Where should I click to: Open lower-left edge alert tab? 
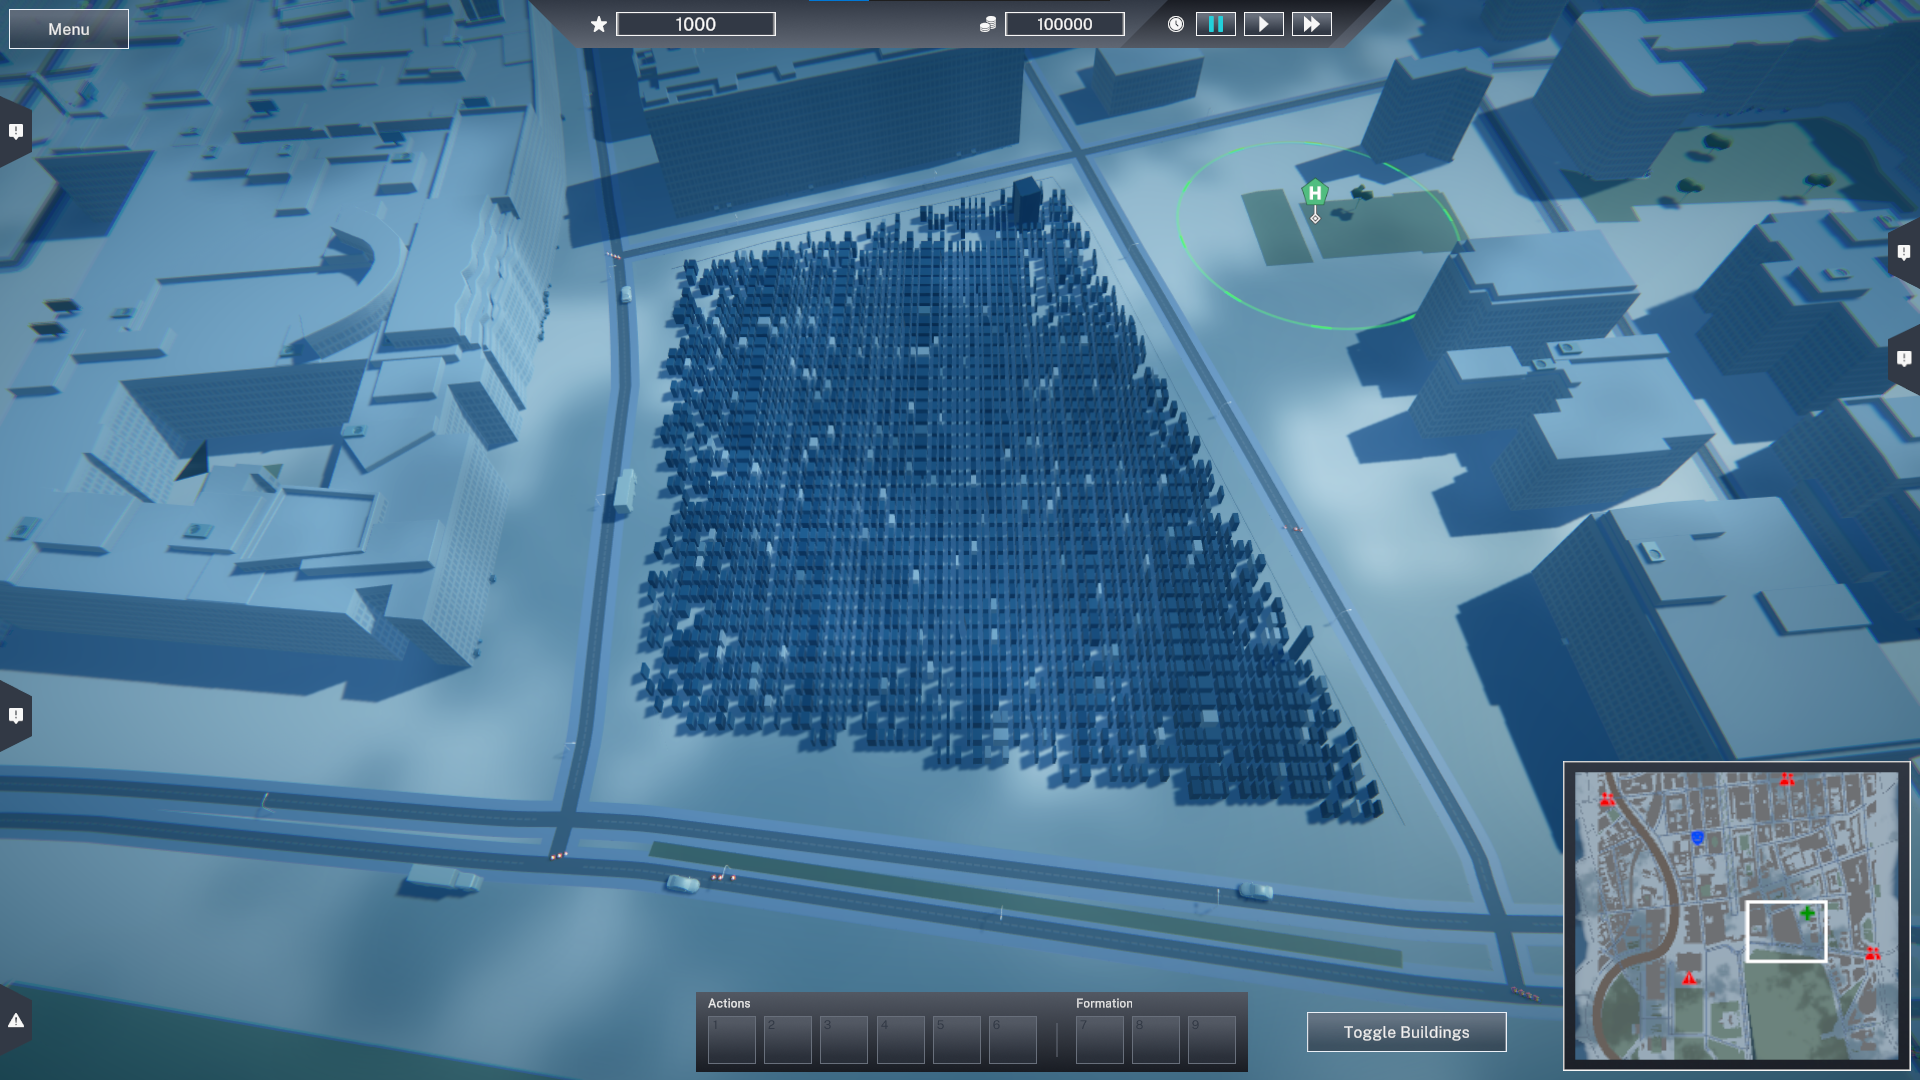(x=16, y=716)
